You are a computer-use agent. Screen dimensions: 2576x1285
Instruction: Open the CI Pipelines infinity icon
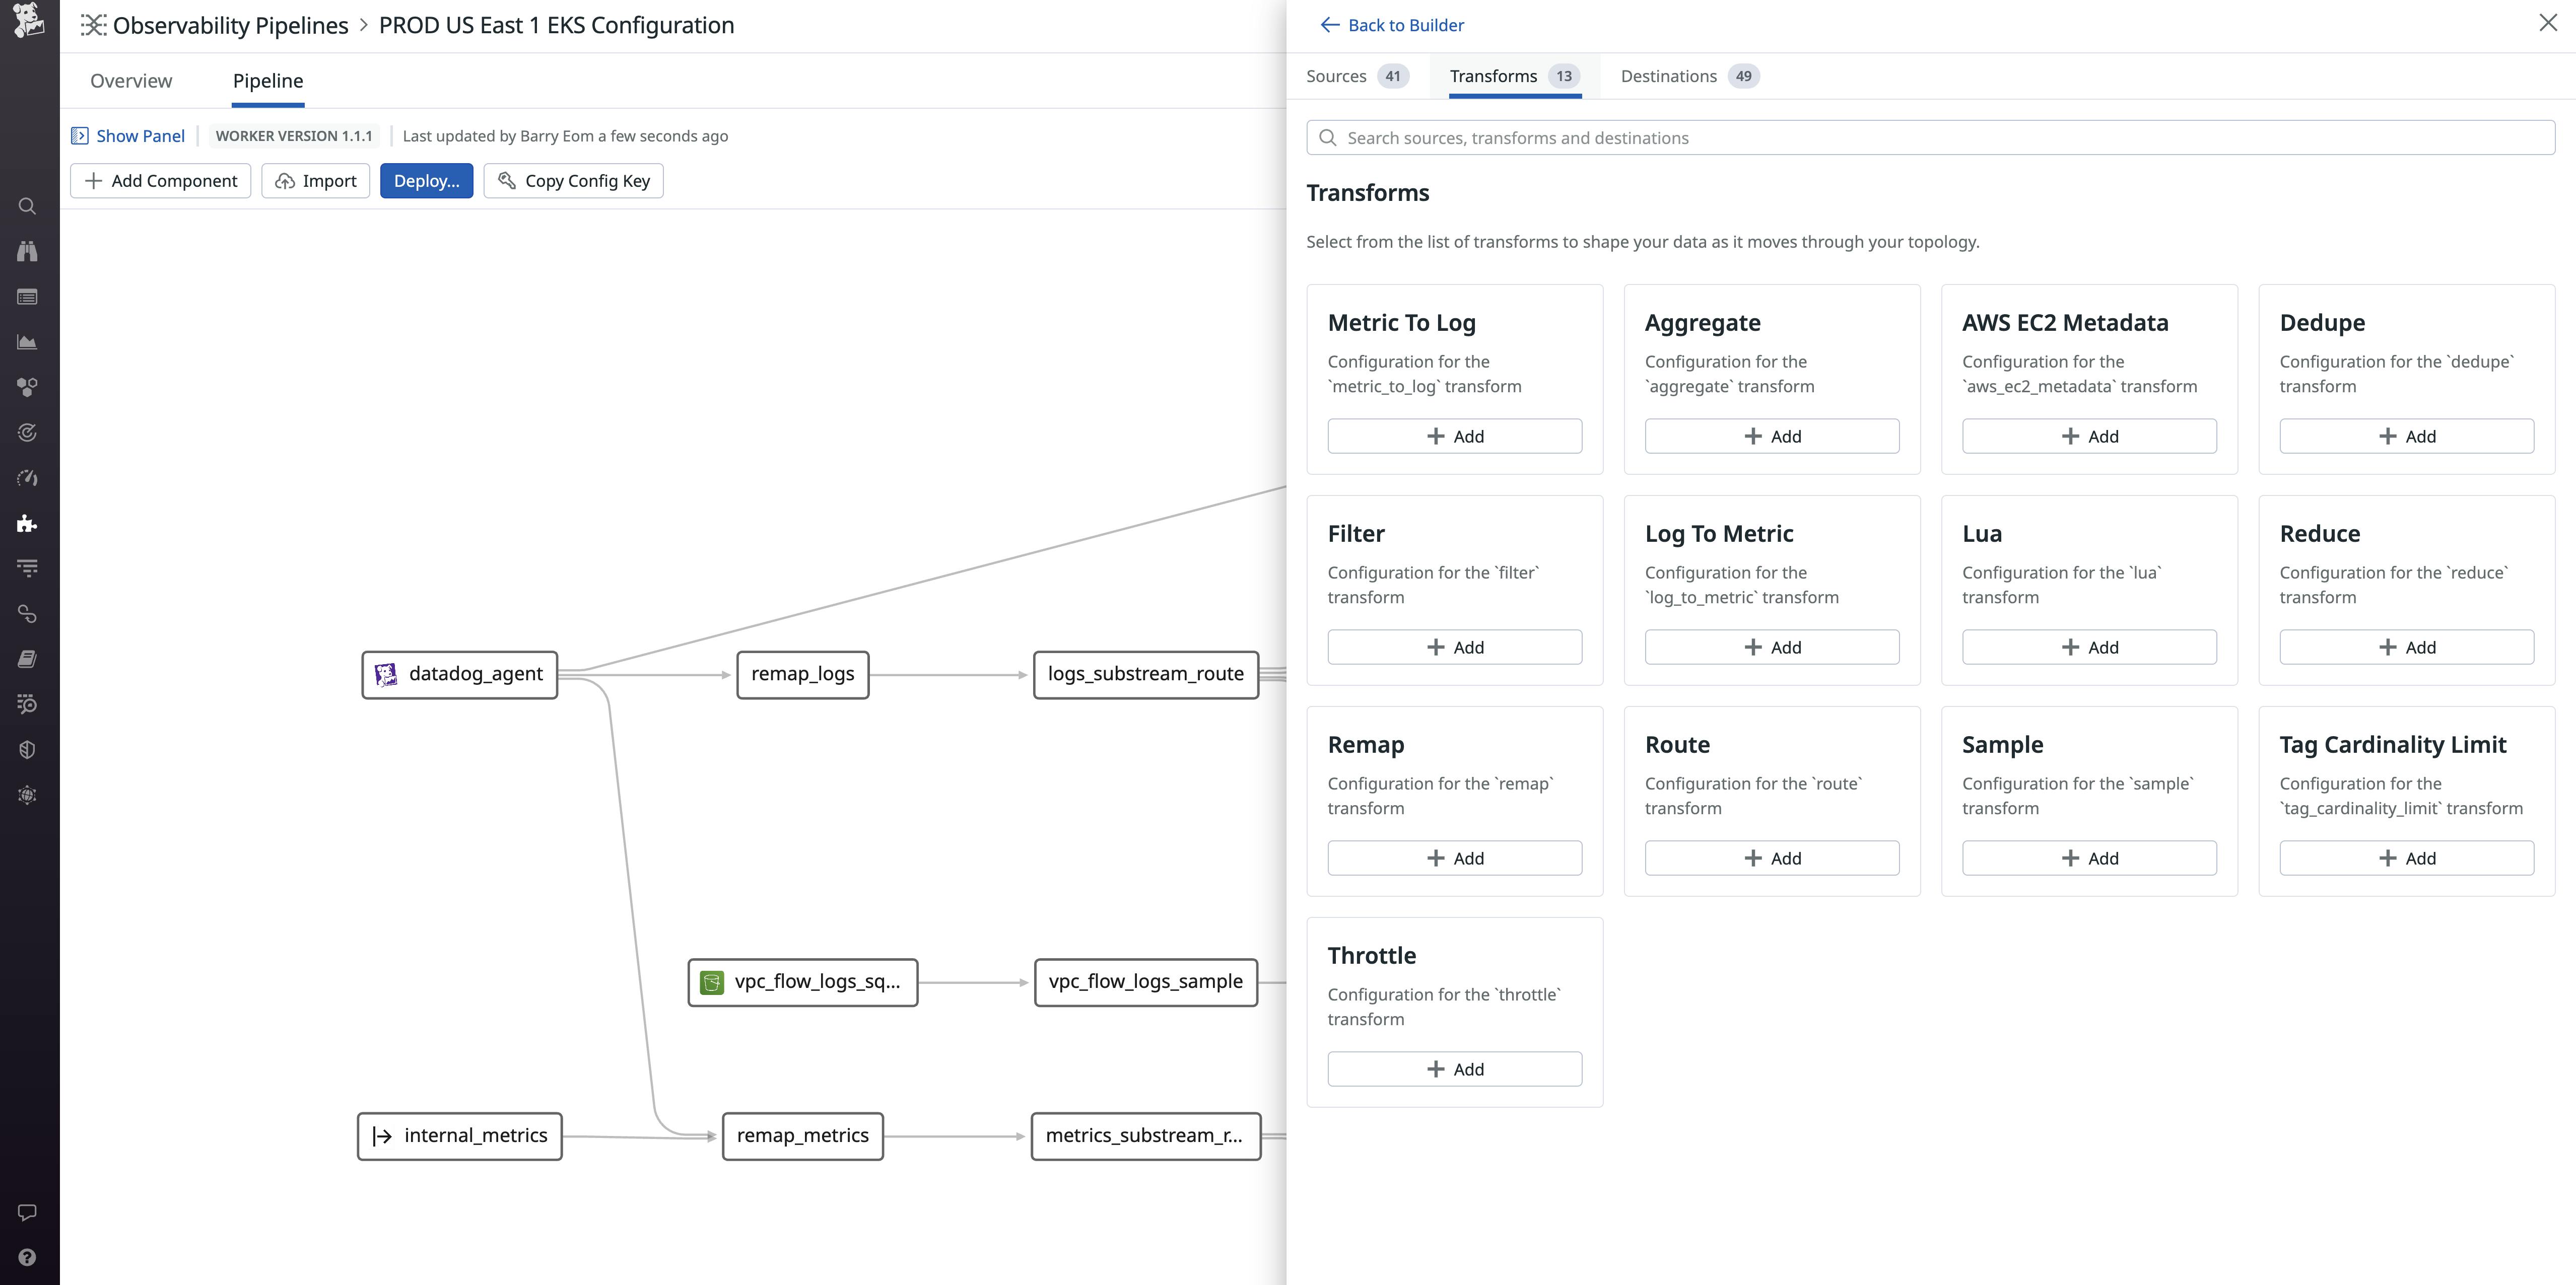27,613
